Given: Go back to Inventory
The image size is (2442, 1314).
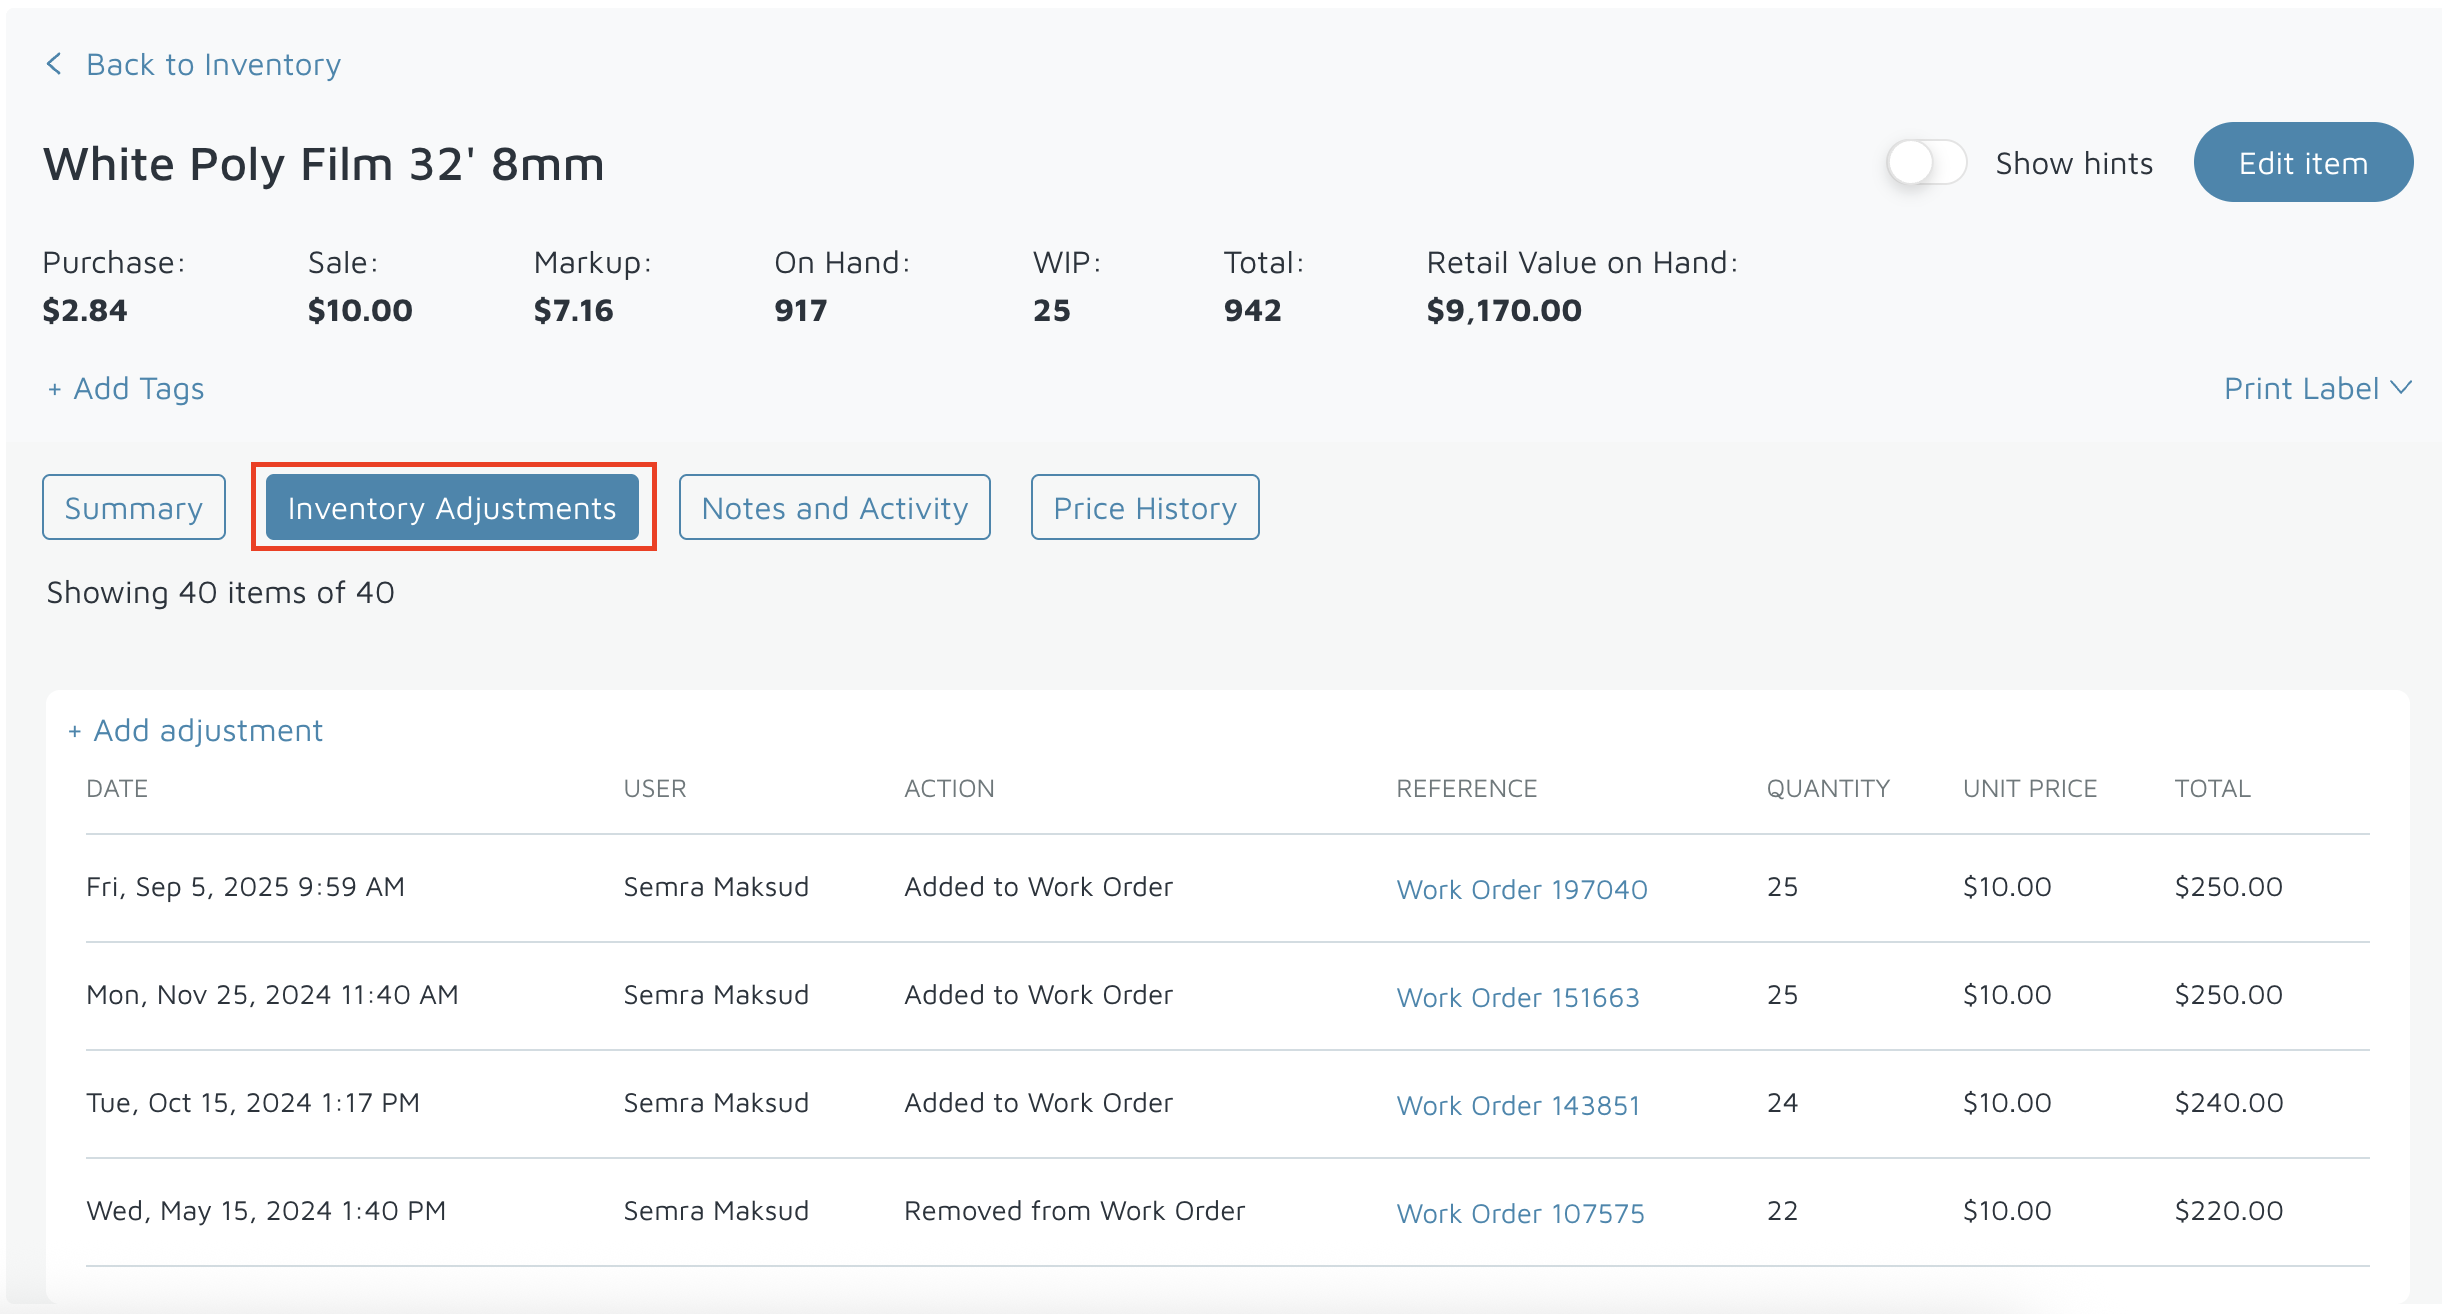Looking at the screenshot, I should click(x=213, y=64).
